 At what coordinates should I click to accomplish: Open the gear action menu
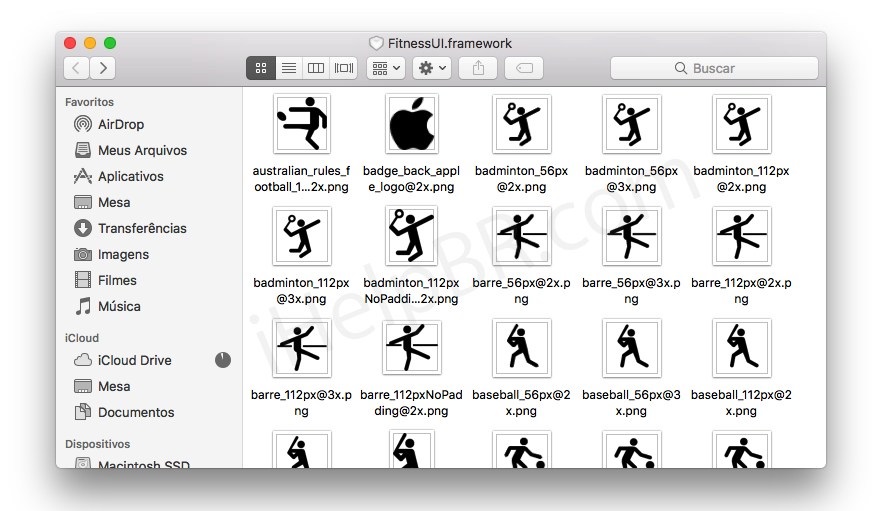pos(432,68)
